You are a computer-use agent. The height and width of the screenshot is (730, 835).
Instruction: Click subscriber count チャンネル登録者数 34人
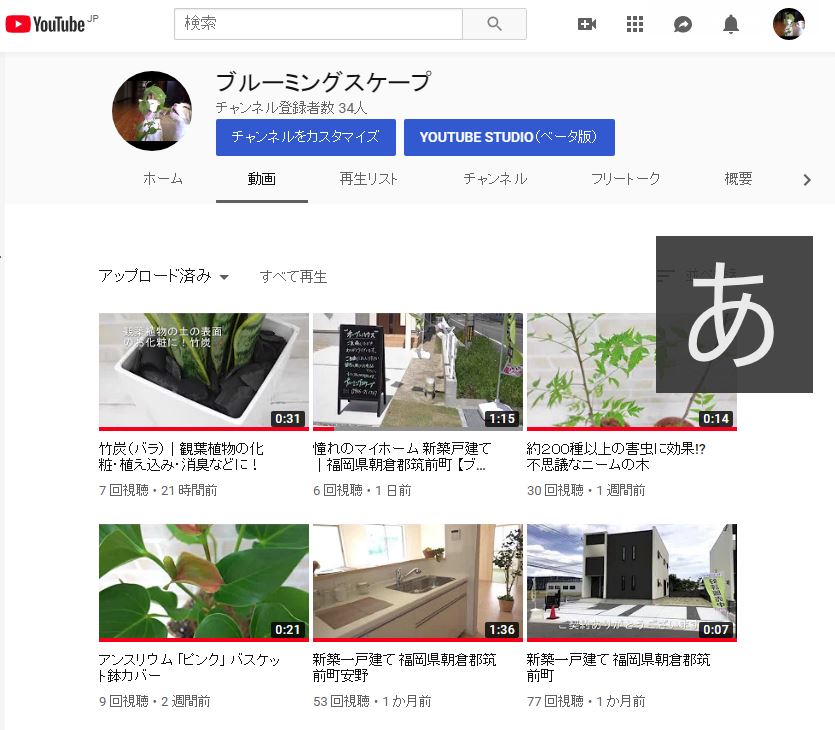(292, 108)
